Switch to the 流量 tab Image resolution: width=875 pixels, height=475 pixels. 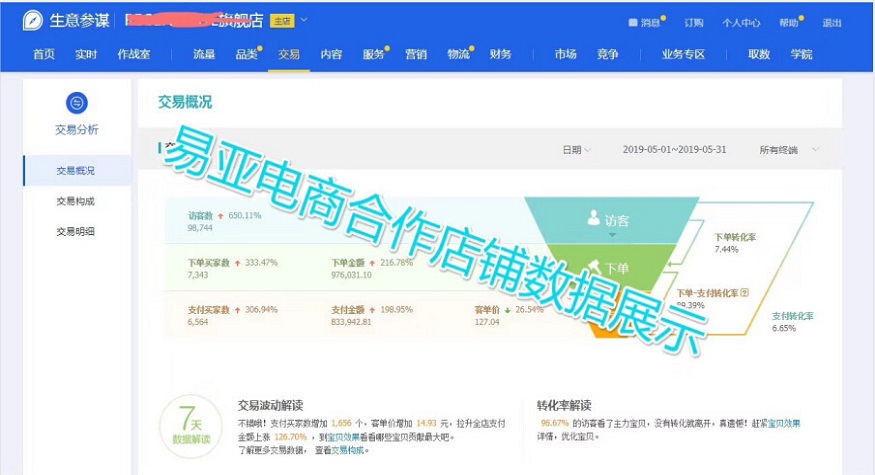(204, 55)
